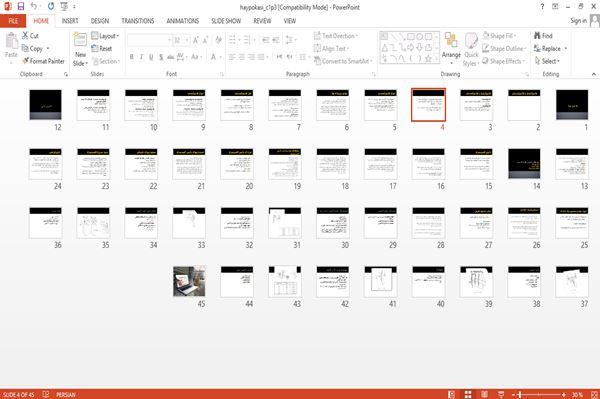Open the Copy dropdown arrow
Screen dimensions: 600x399
[48, 49]
